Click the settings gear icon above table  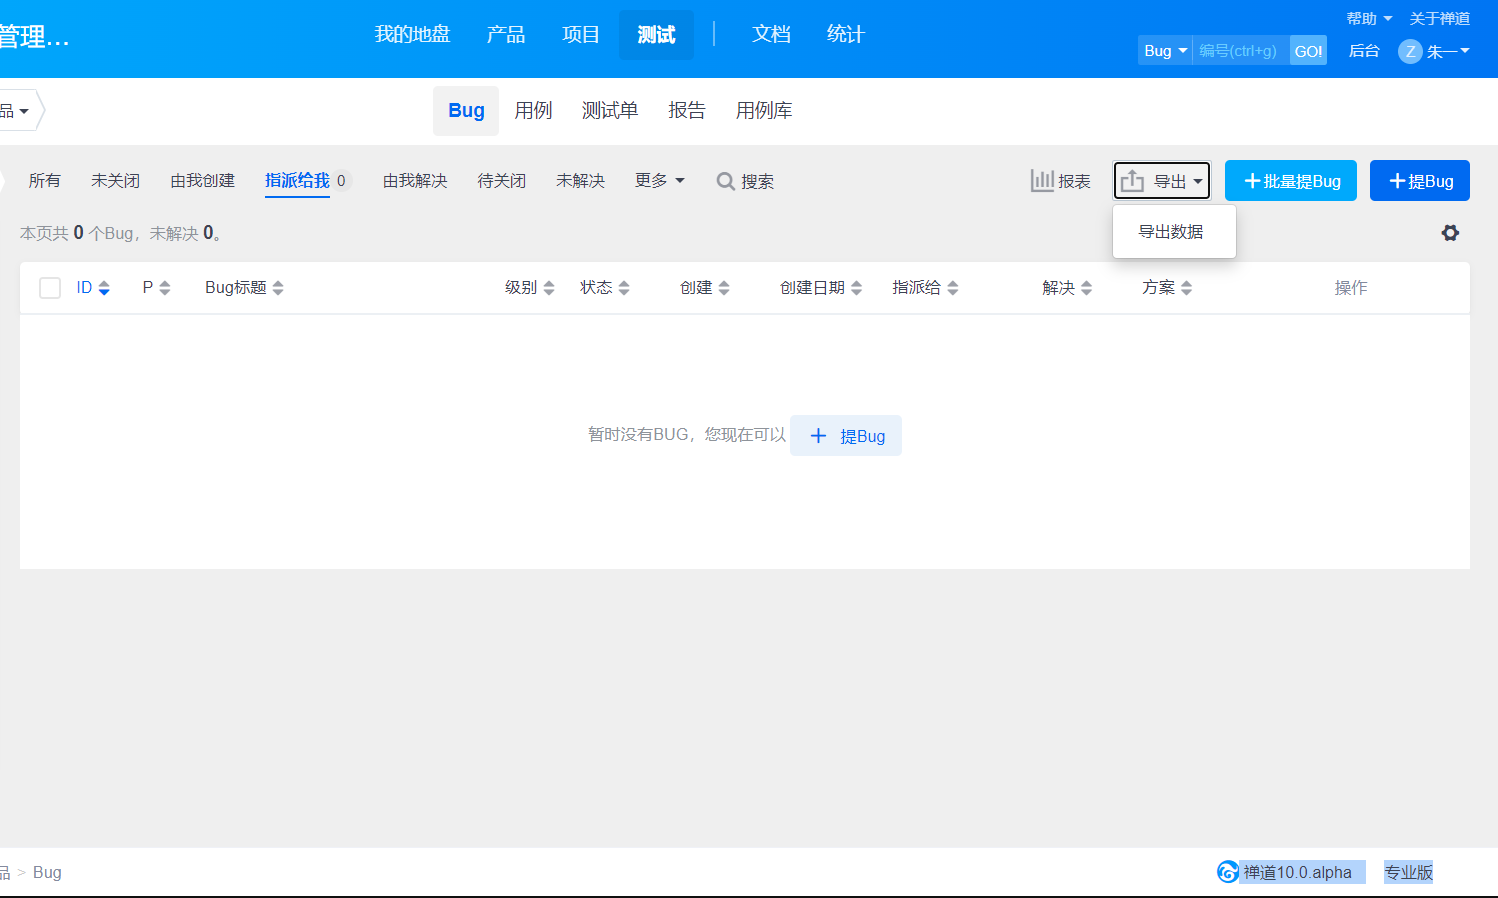pos(1450,233)
